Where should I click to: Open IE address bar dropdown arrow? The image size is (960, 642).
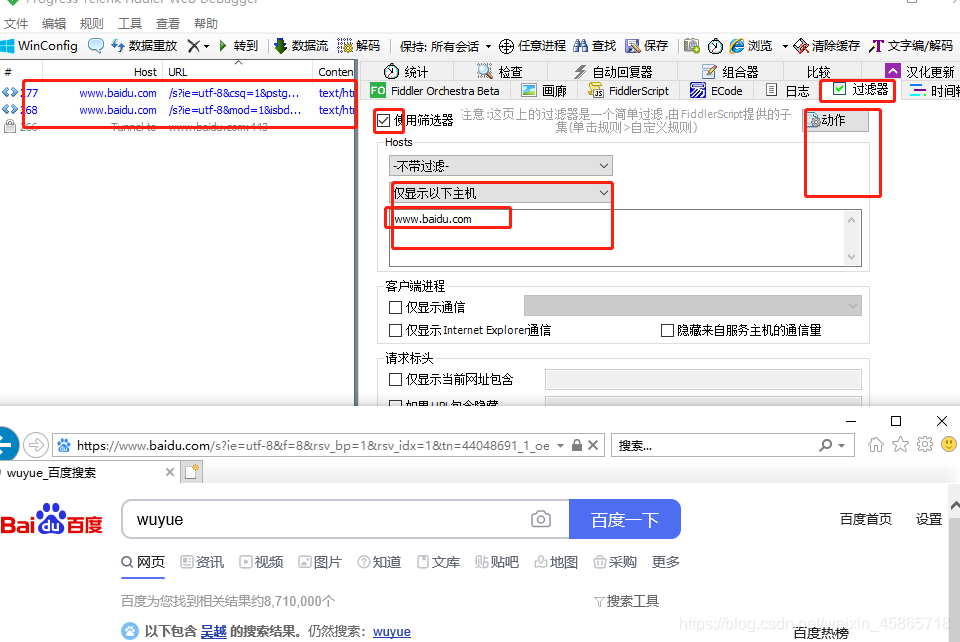tap(560, 446)
